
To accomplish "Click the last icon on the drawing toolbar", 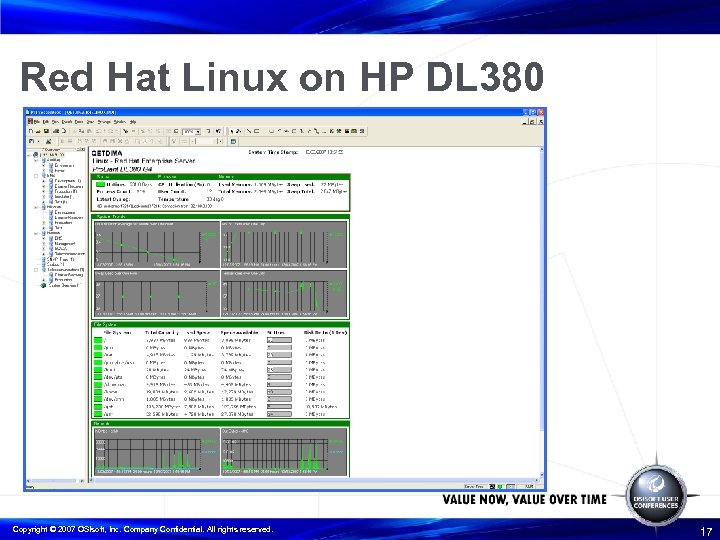I will (362, 131).
